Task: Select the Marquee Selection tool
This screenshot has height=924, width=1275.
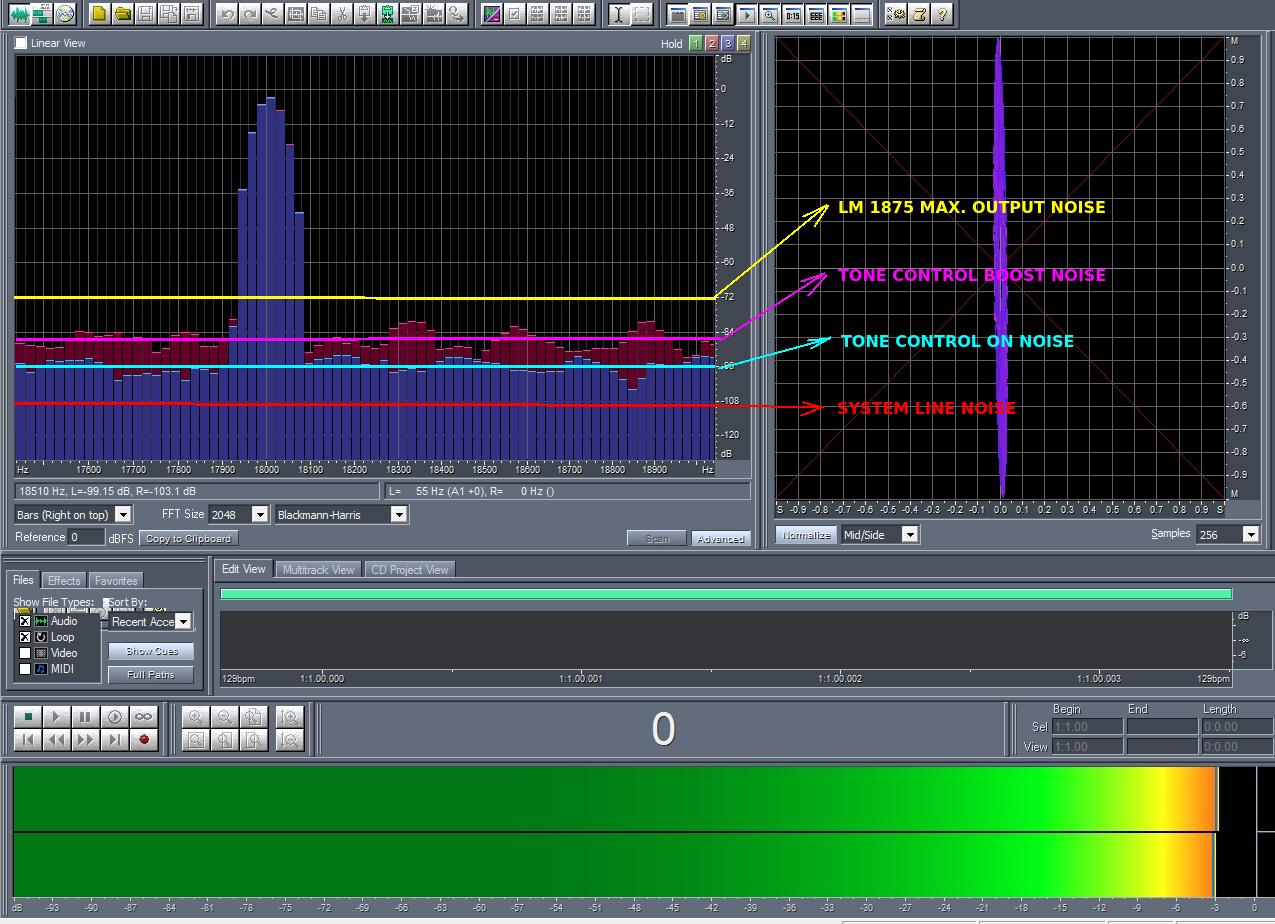Action: pyautogui.click(x=642, y=14)
